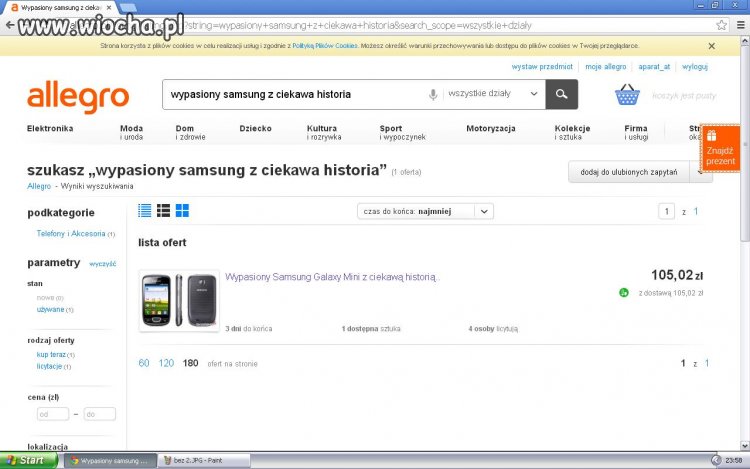The width and height of the screenshot is (750, 469).
Task: Click the microphone voice search icon
Action: [x=432, y=94]
